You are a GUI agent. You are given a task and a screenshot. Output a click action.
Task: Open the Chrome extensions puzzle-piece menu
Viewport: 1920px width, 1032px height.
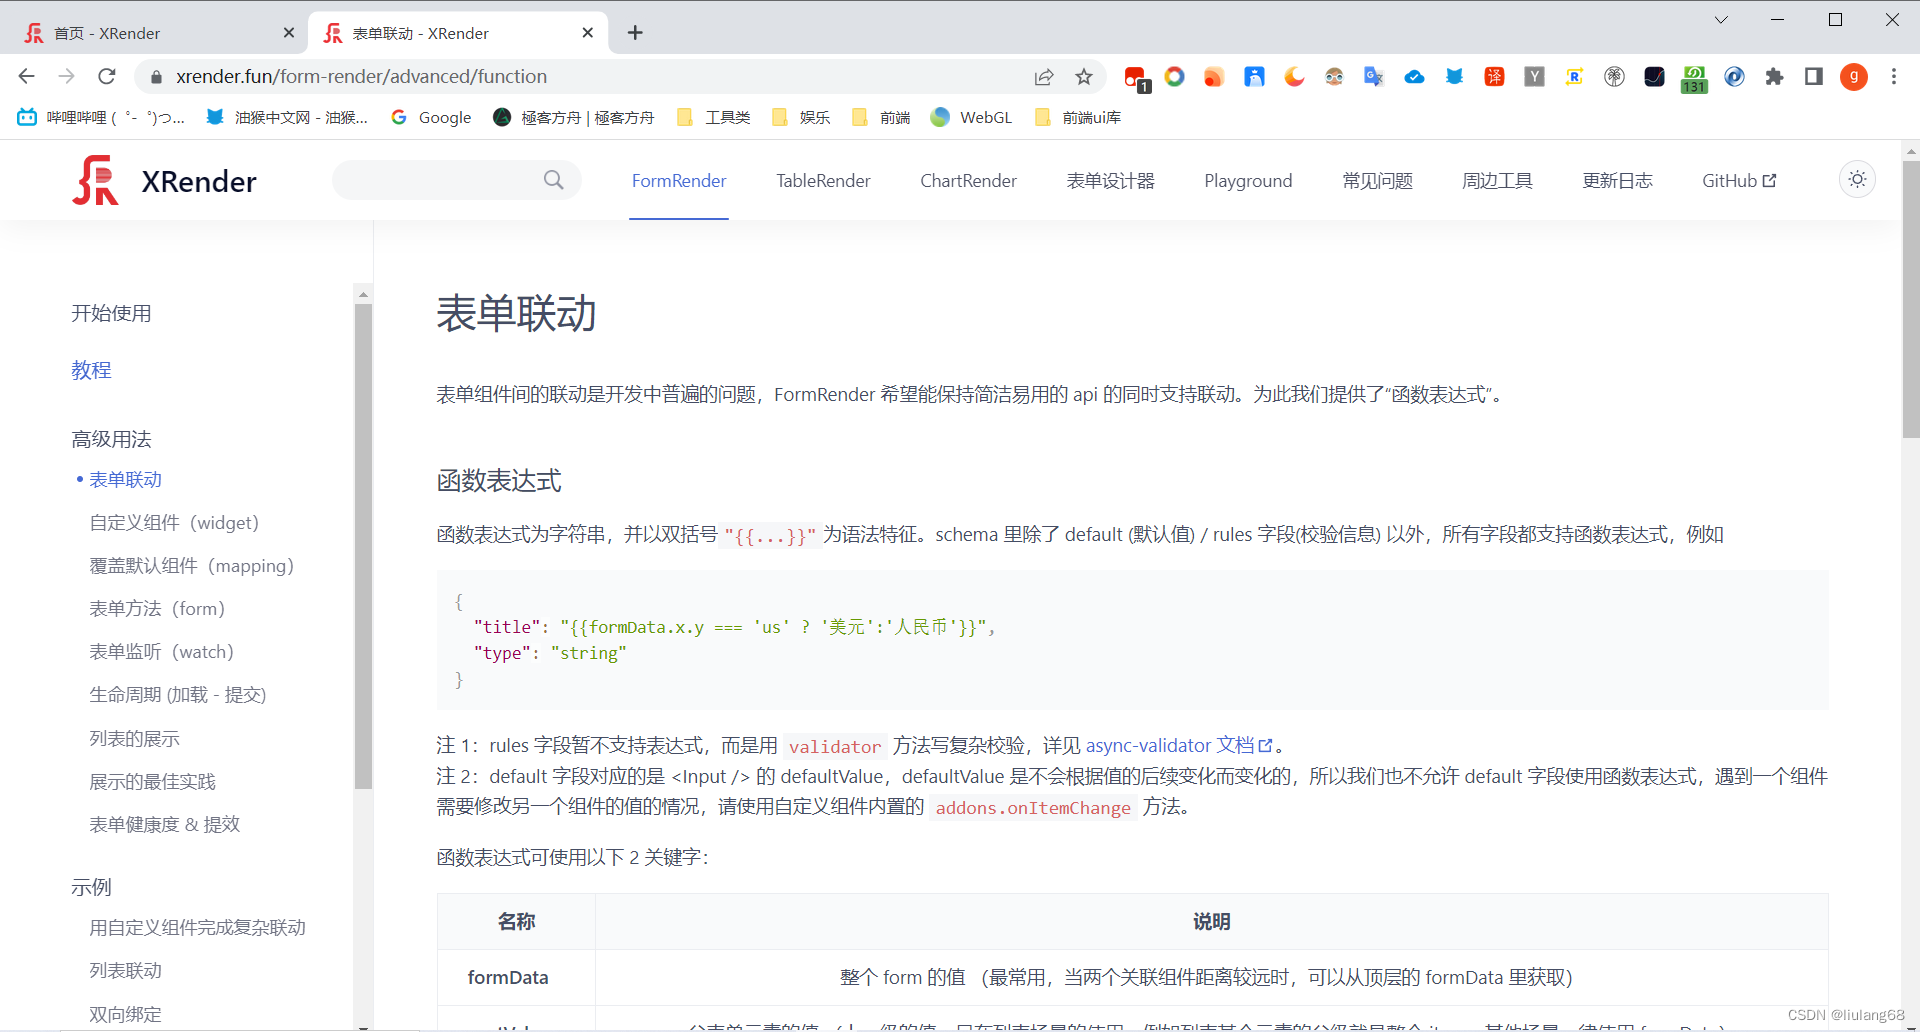coord(1774,77)
